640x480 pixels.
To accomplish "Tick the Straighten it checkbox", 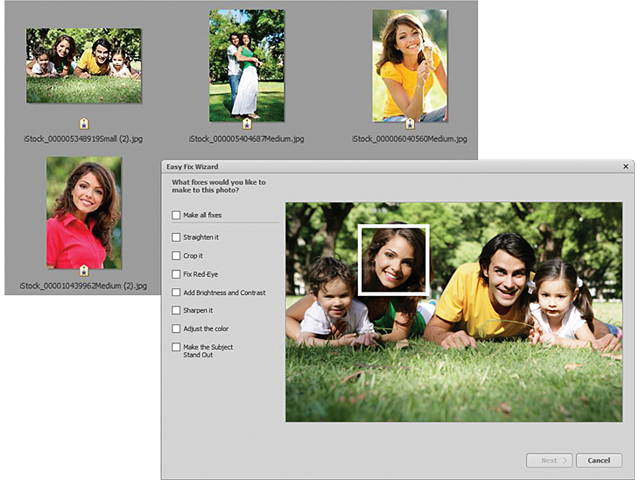I will tap(176, 237).
